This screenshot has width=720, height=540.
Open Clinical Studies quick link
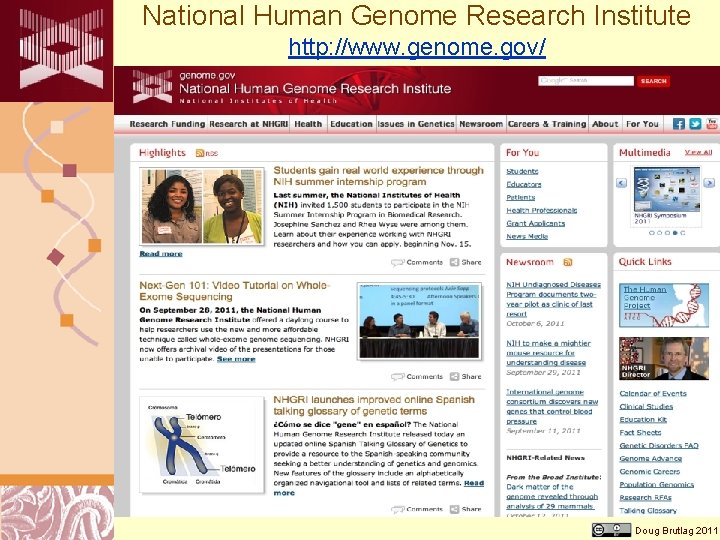click(x=646, y=406)
